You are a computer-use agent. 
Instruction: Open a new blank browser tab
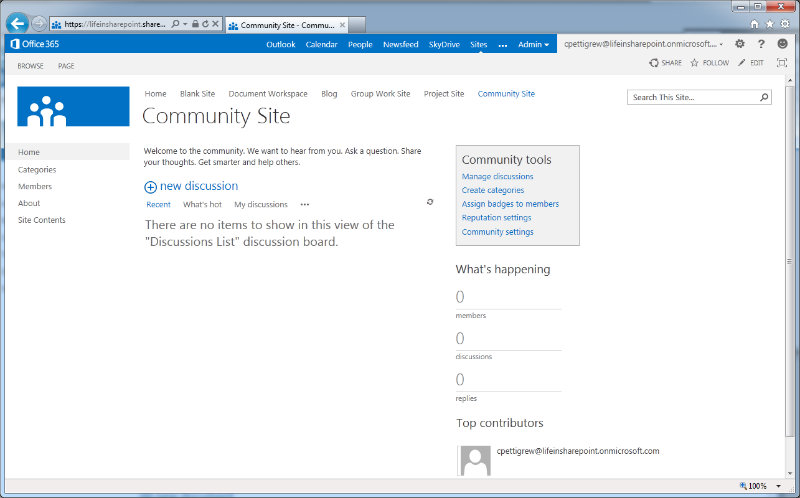[x=357, y=24]
